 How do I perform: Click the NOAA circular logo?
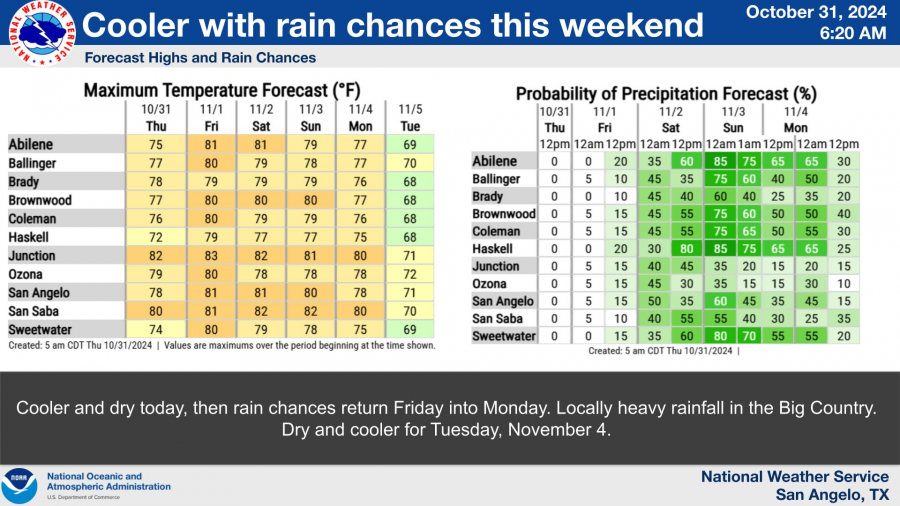[x=20, y=485]
